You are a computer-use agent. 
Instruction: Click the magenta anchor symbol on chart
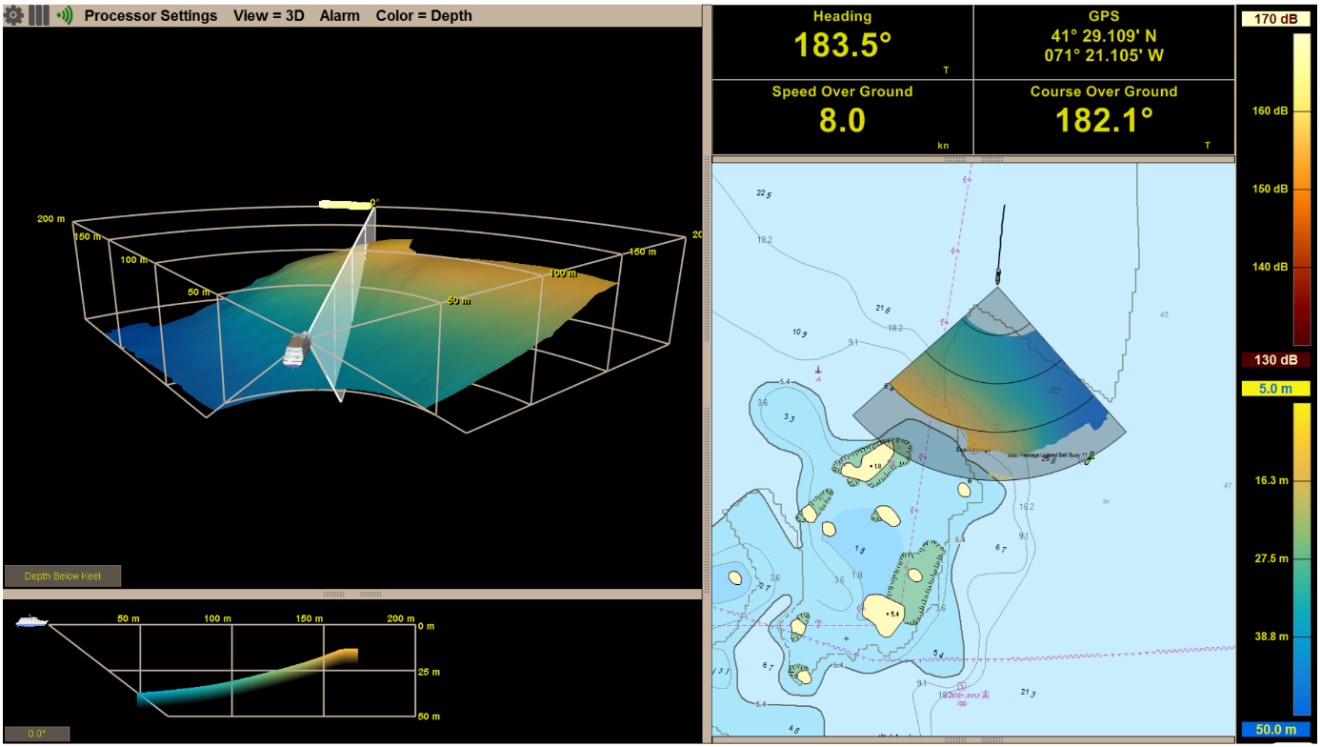(818, 379)
